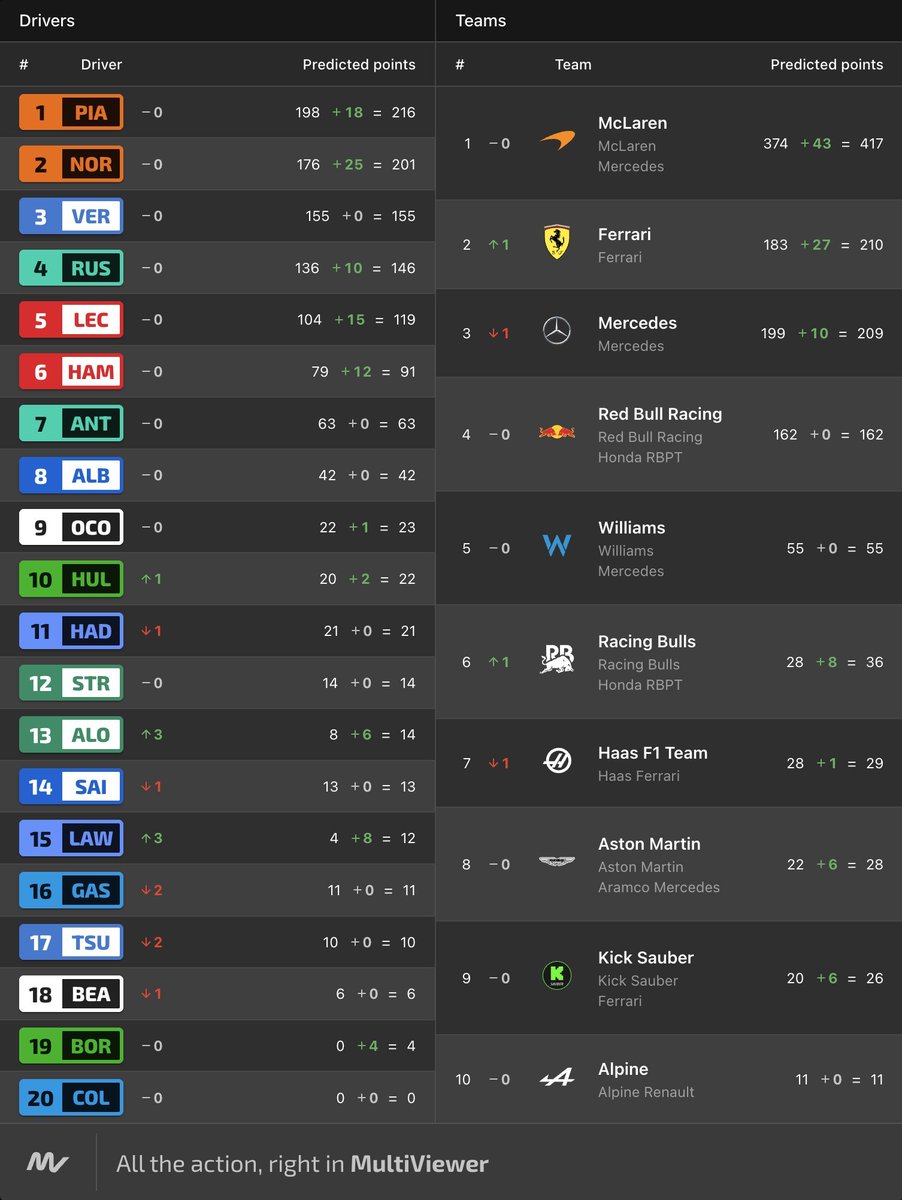The width and height of the screenshot is (902, 1200).
Task: Click the Alpine A logo
Action: tap(557, 1078)
